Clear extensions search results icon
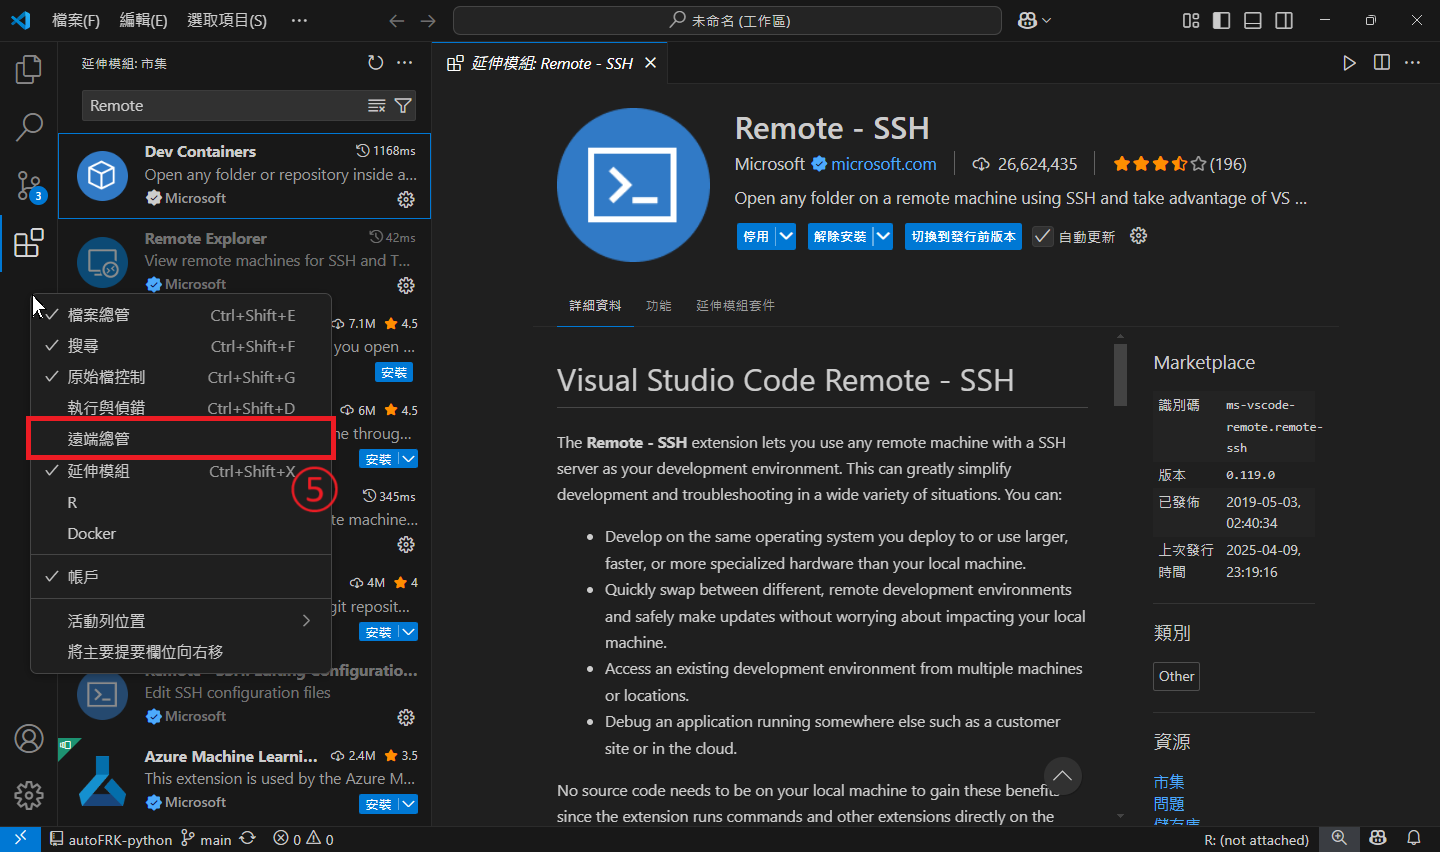 click(x=377, y=106)
